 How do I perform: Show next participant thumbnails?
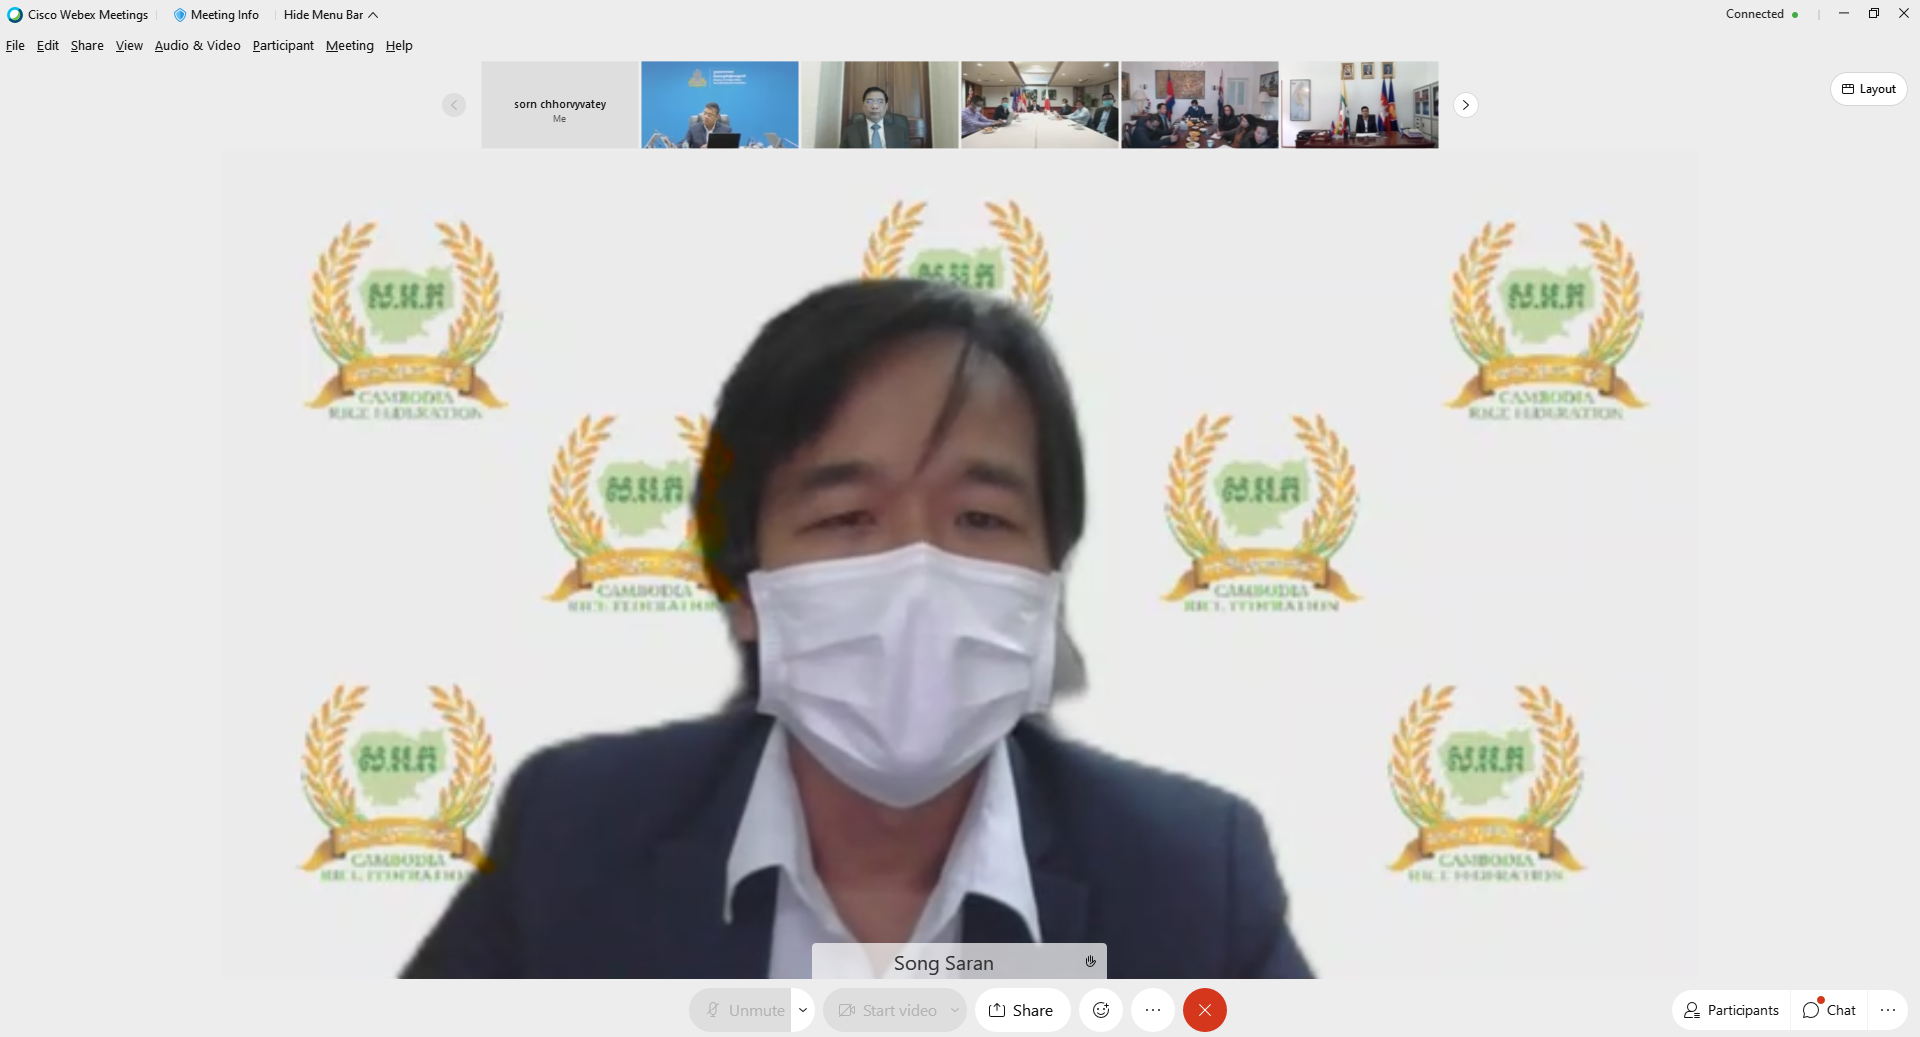(1466, 105)
